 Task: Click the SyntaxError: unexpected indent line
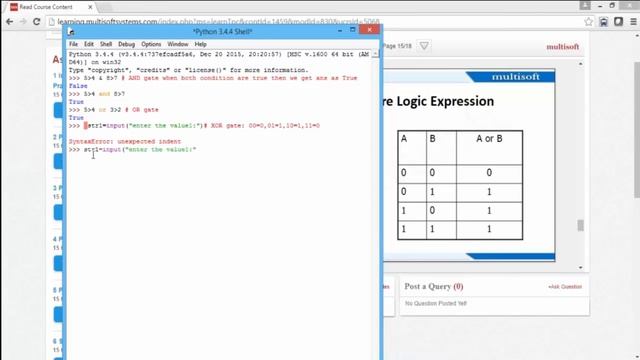tap(124, 142)
